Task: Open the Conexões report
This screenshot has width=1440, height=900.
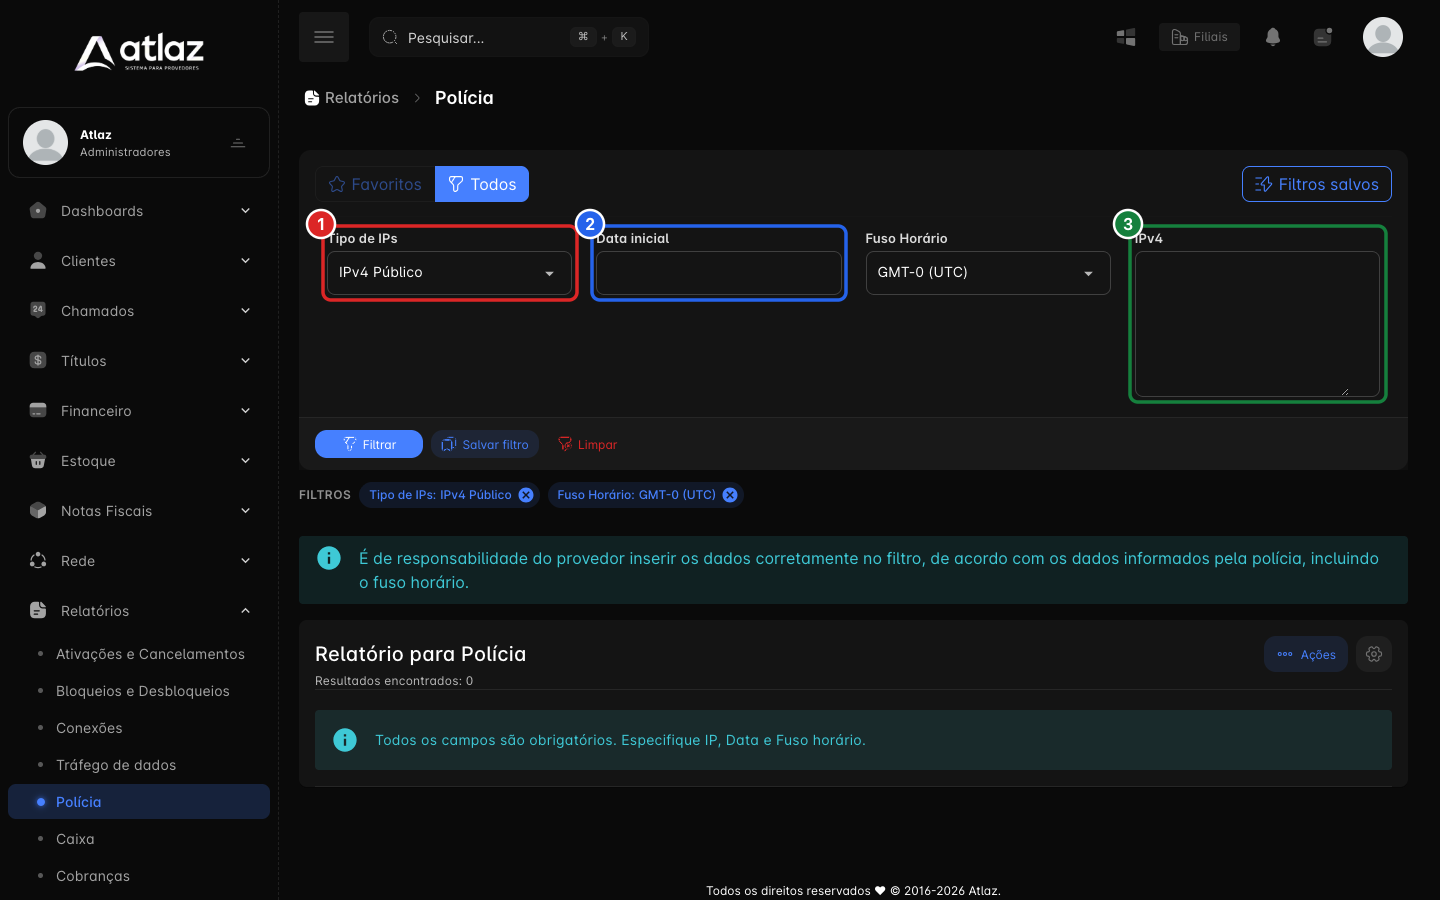Action: pyautogui.click(x=139, y=728)
